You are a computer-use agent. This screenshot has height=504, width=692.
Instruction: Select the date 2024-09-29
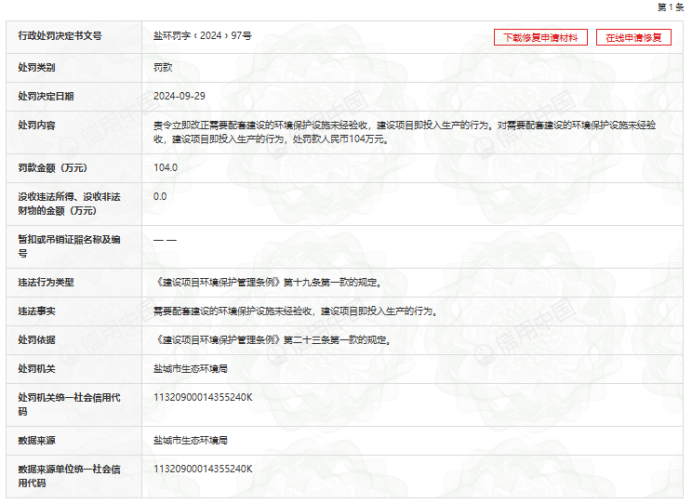click(x=179, y=96)
